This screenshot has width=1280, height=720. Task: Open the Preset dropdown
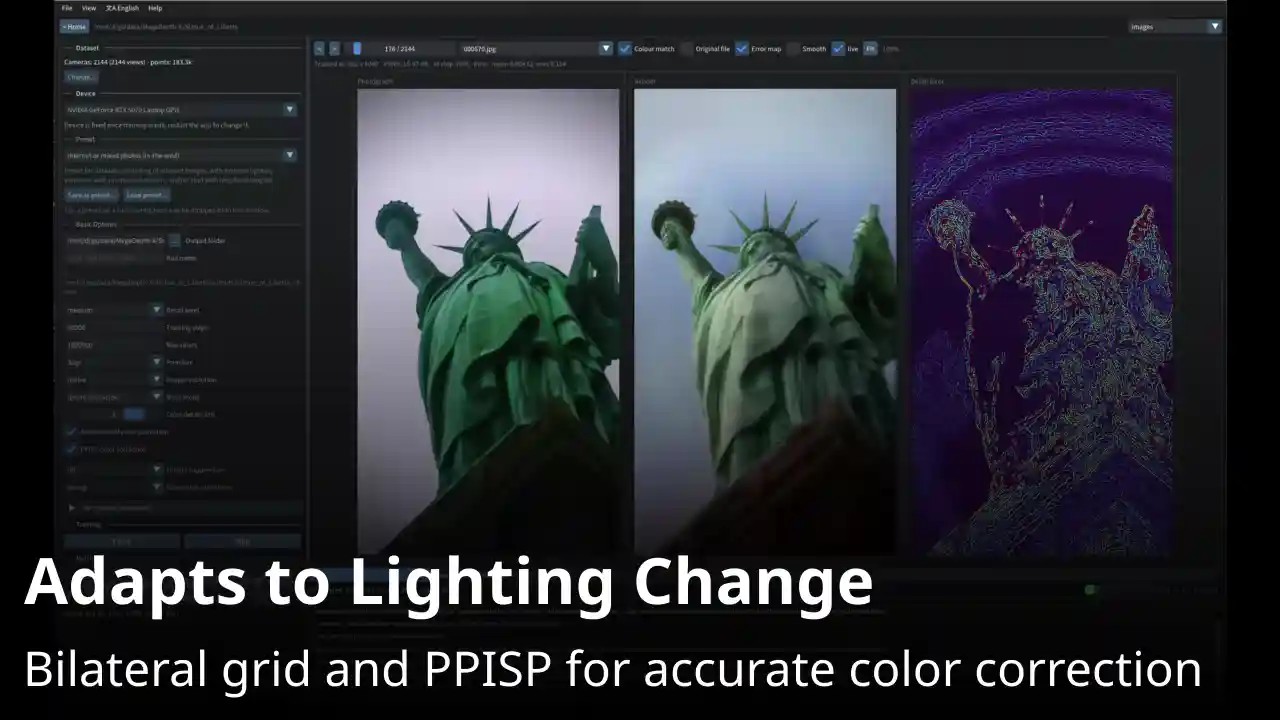coord(180,155)
